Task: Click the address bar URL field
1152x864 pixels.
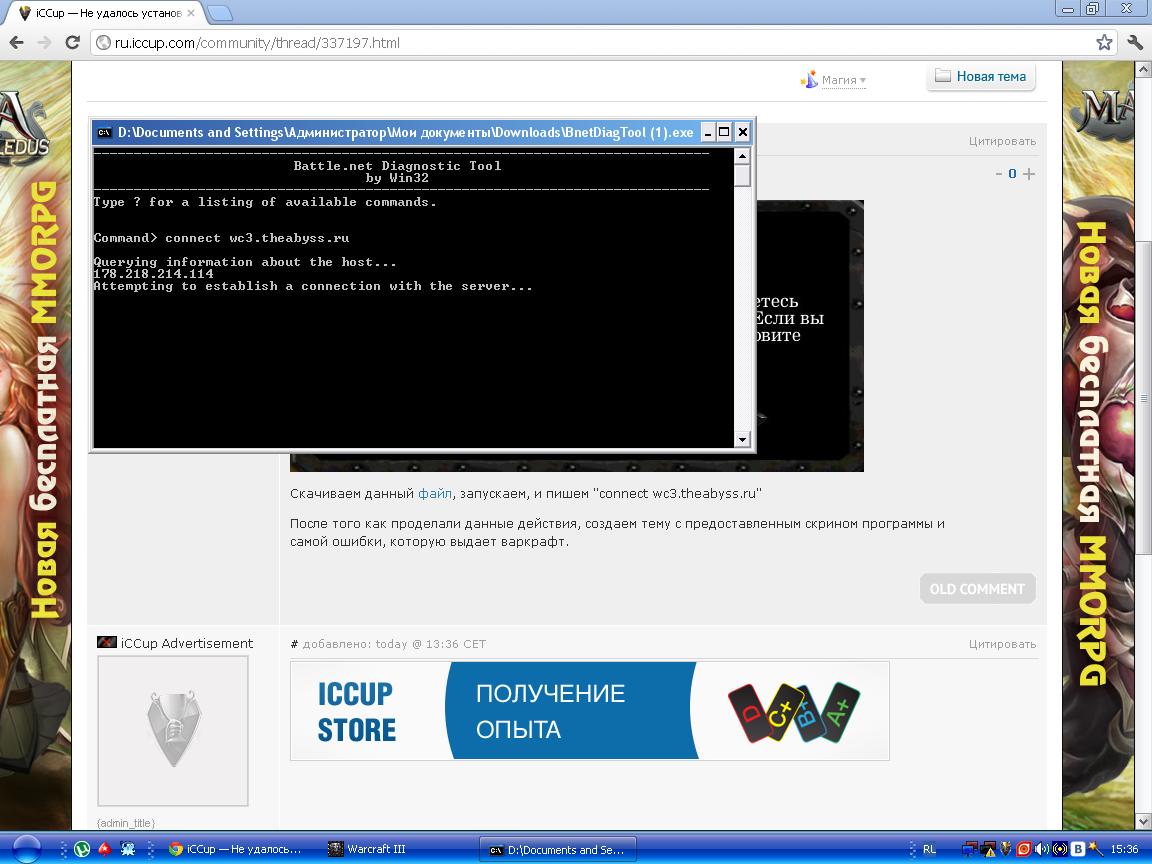Action: tap(602, 43)
